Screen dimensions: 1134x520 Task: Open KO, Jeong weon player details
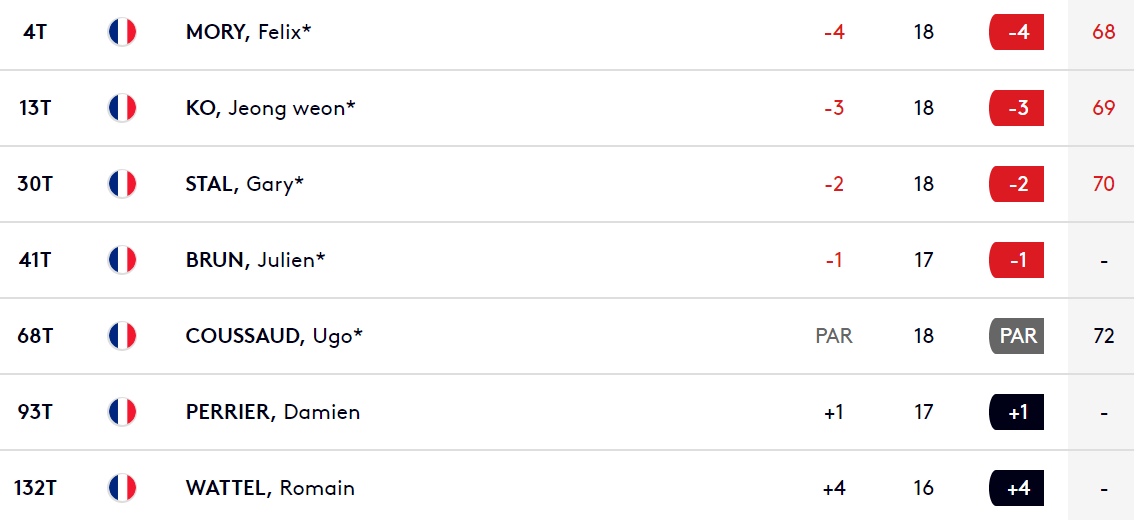click(x=270, y=108)
